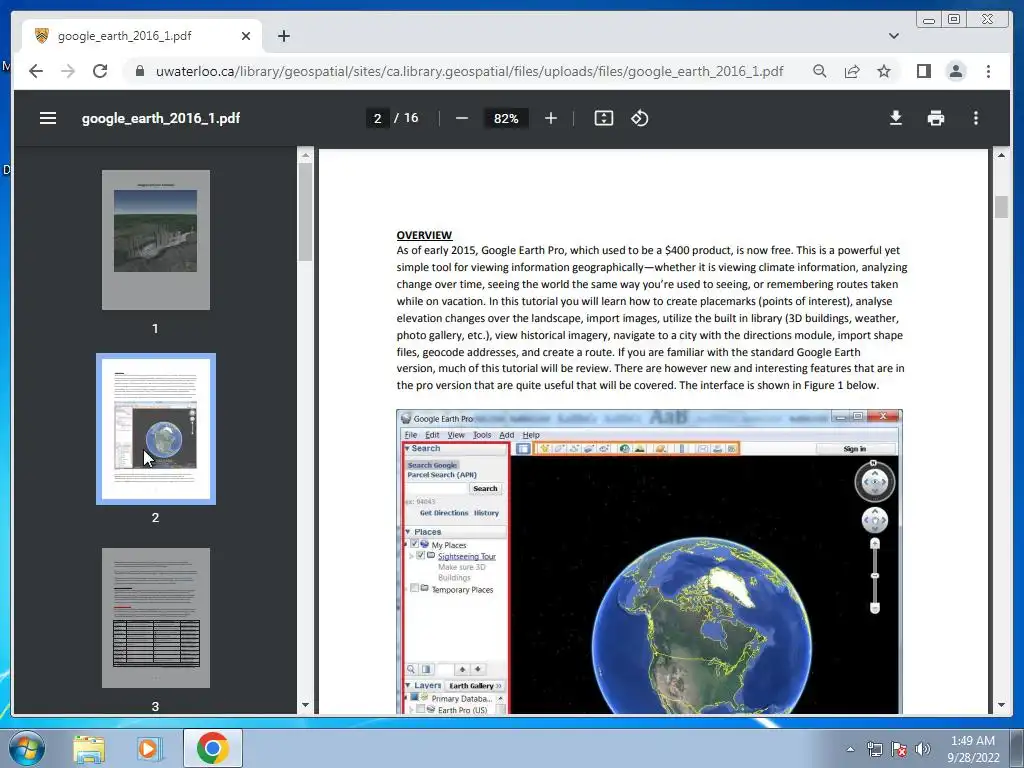This screenshot has height=768, width=1024.
Task: Click document scrollbar down arrow
Action: [1001, 705]
